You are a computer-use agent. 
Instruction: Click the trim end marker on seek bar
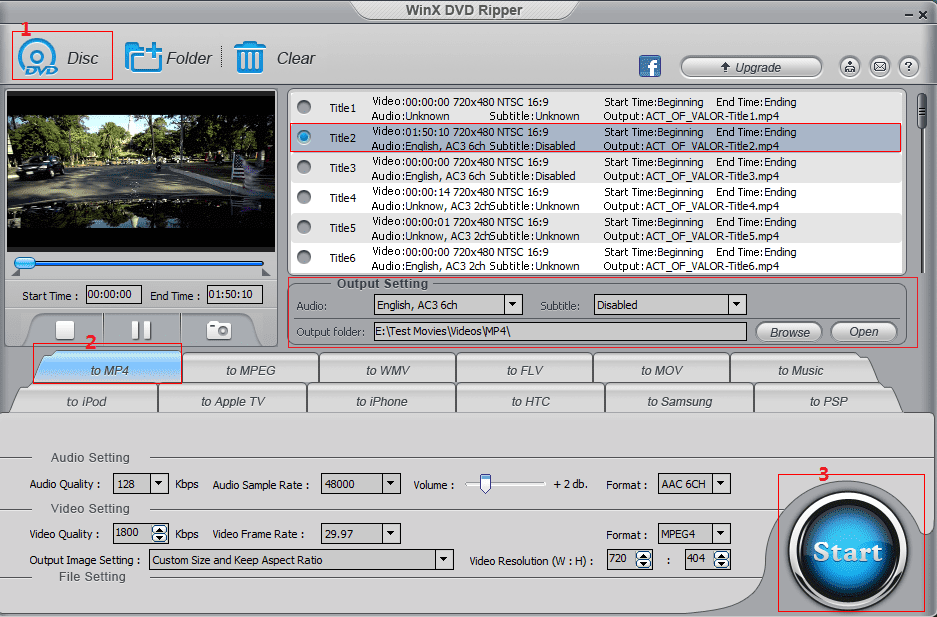(266, 272)
